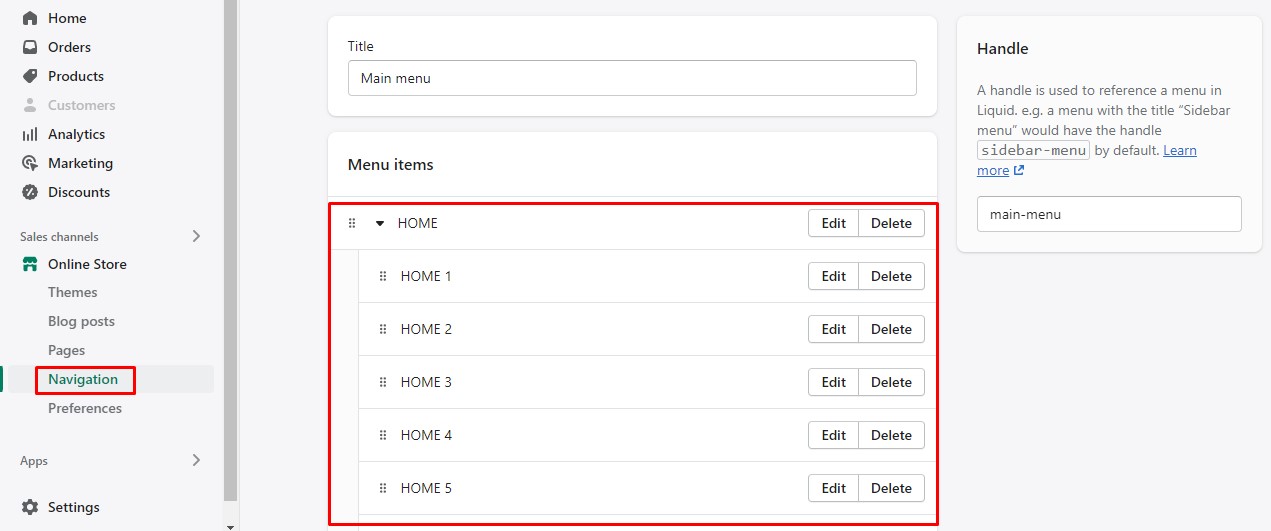The width and height of the screenshot is (1271, 531).
Task: Click the Online Store storefront icon
Action: [x=30, y=264]
